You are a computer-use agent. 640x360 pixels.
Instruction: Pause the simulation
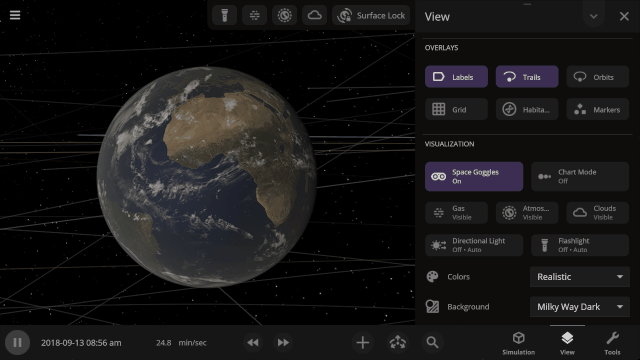(x=17, y=342)
